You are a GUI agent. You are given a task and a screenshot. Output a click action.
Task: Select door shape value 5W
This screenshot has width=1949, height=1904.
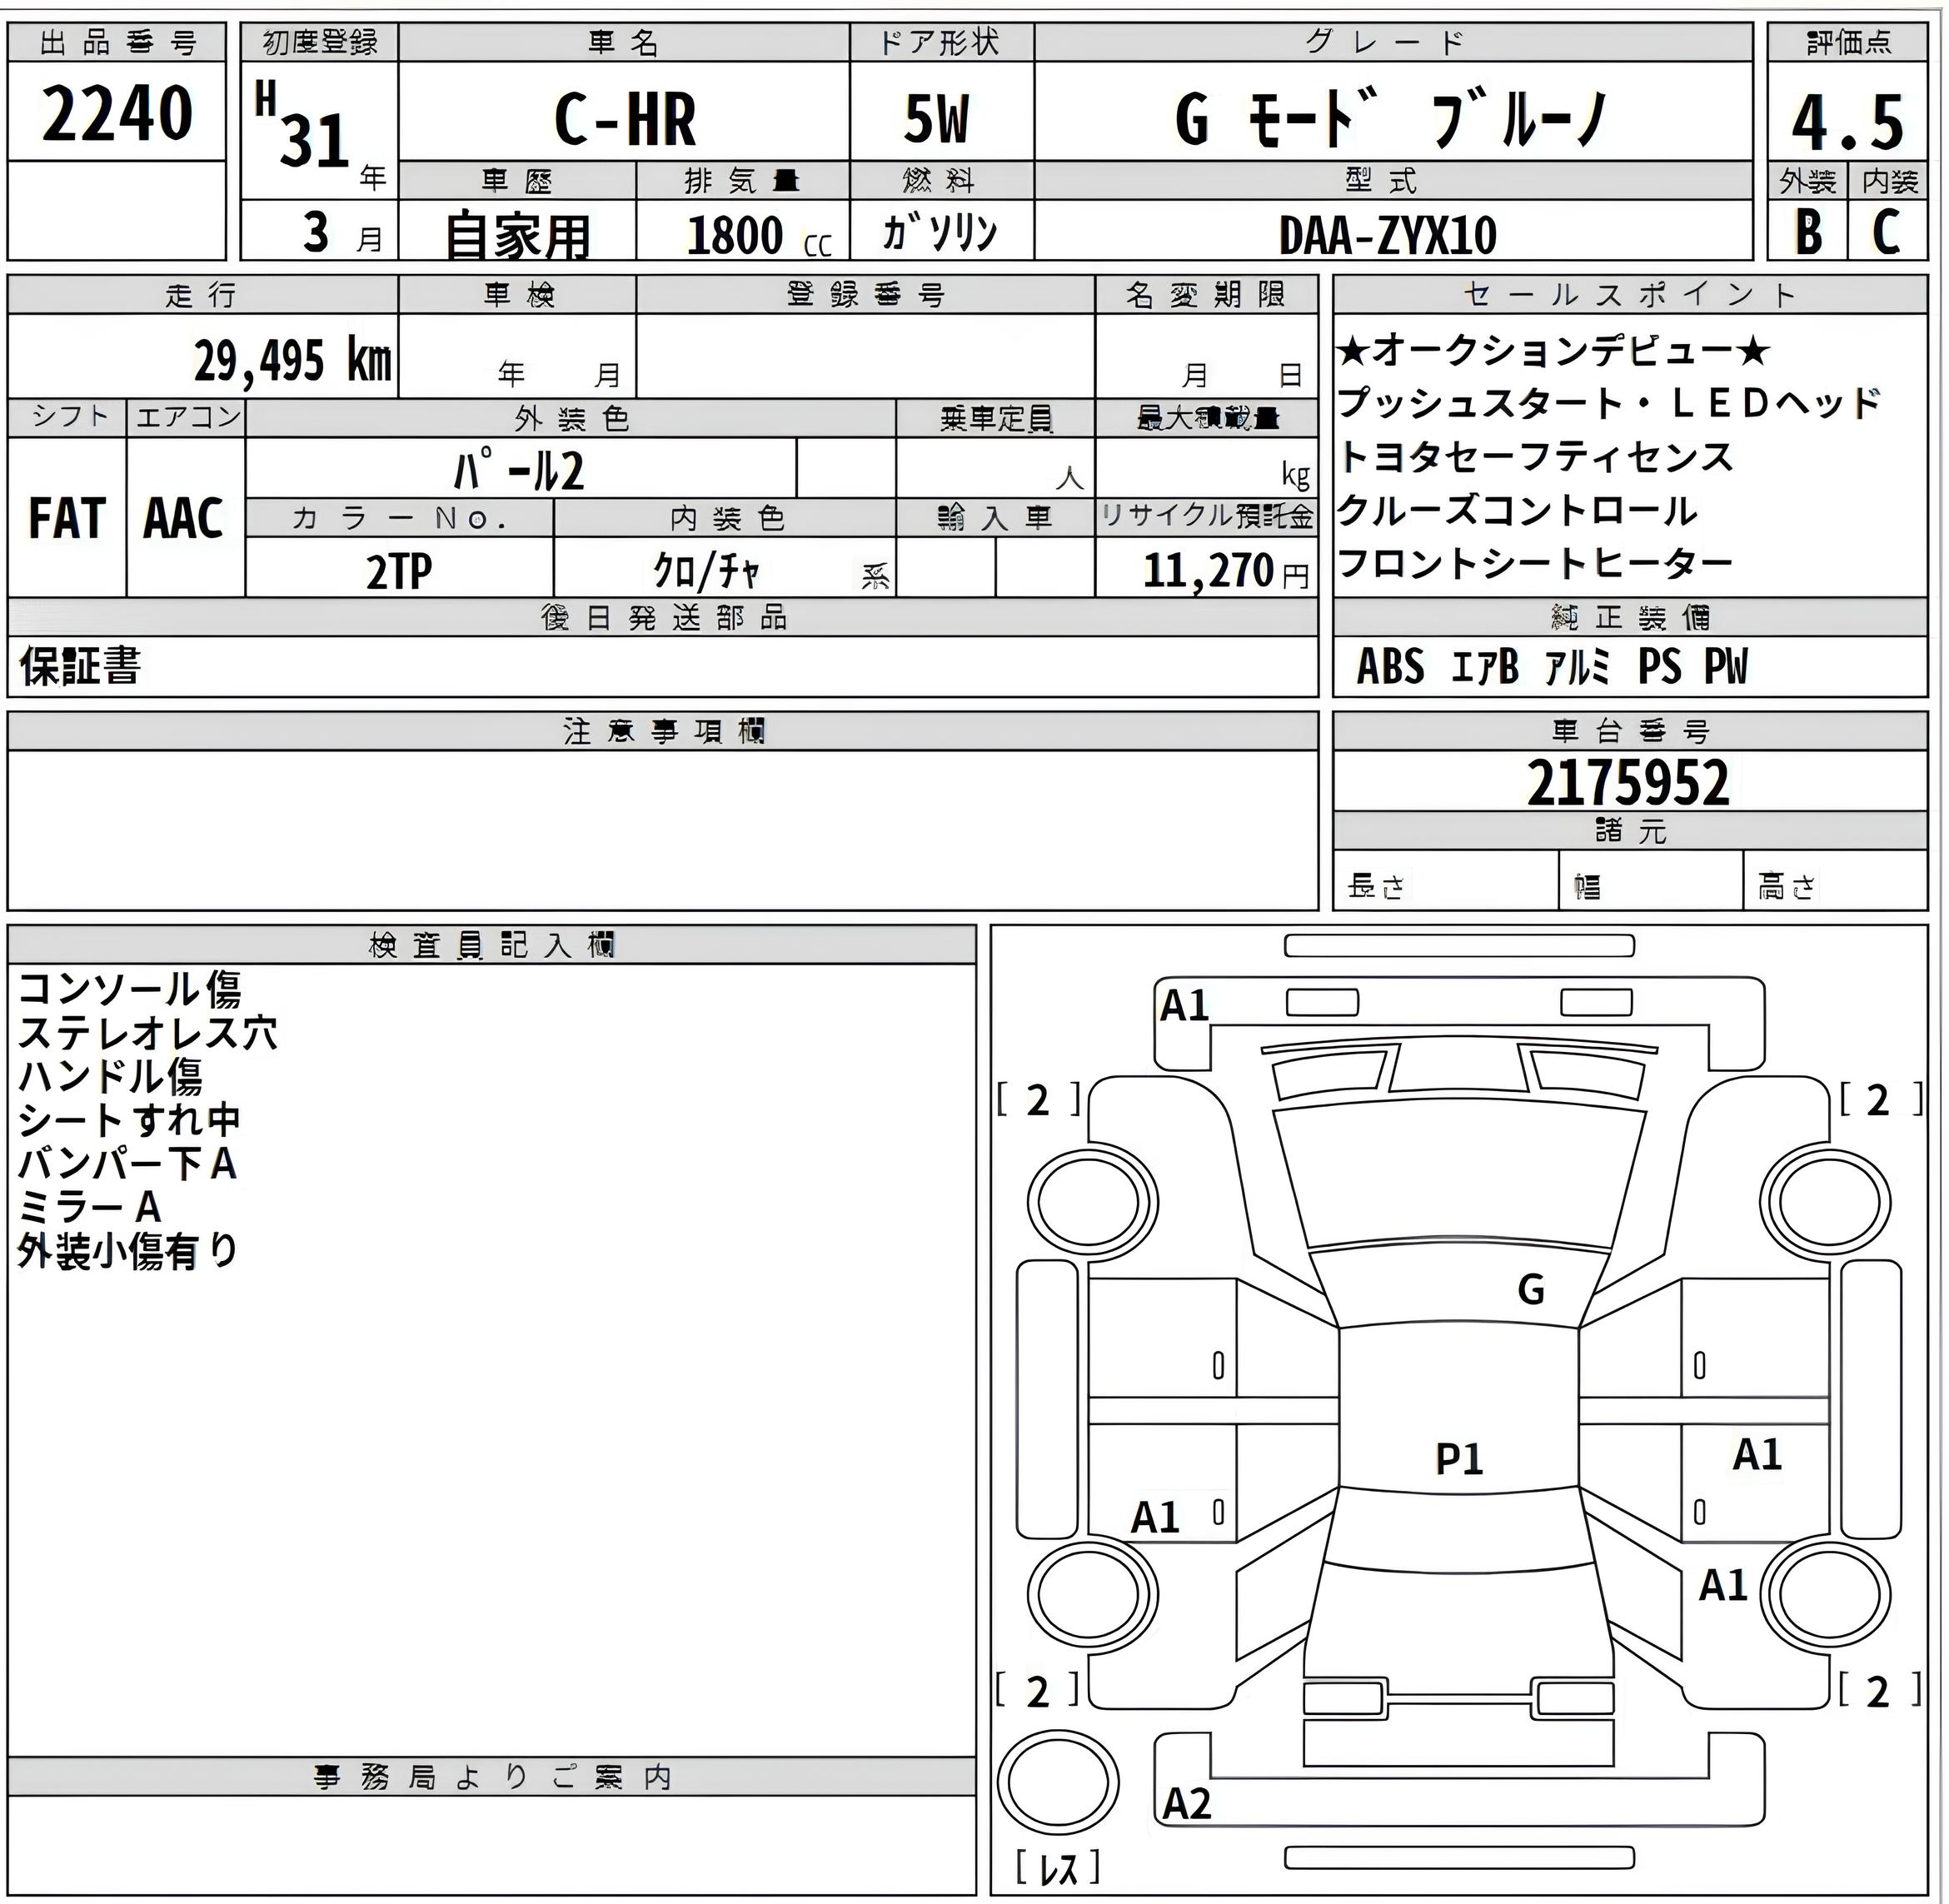(937, 119)
